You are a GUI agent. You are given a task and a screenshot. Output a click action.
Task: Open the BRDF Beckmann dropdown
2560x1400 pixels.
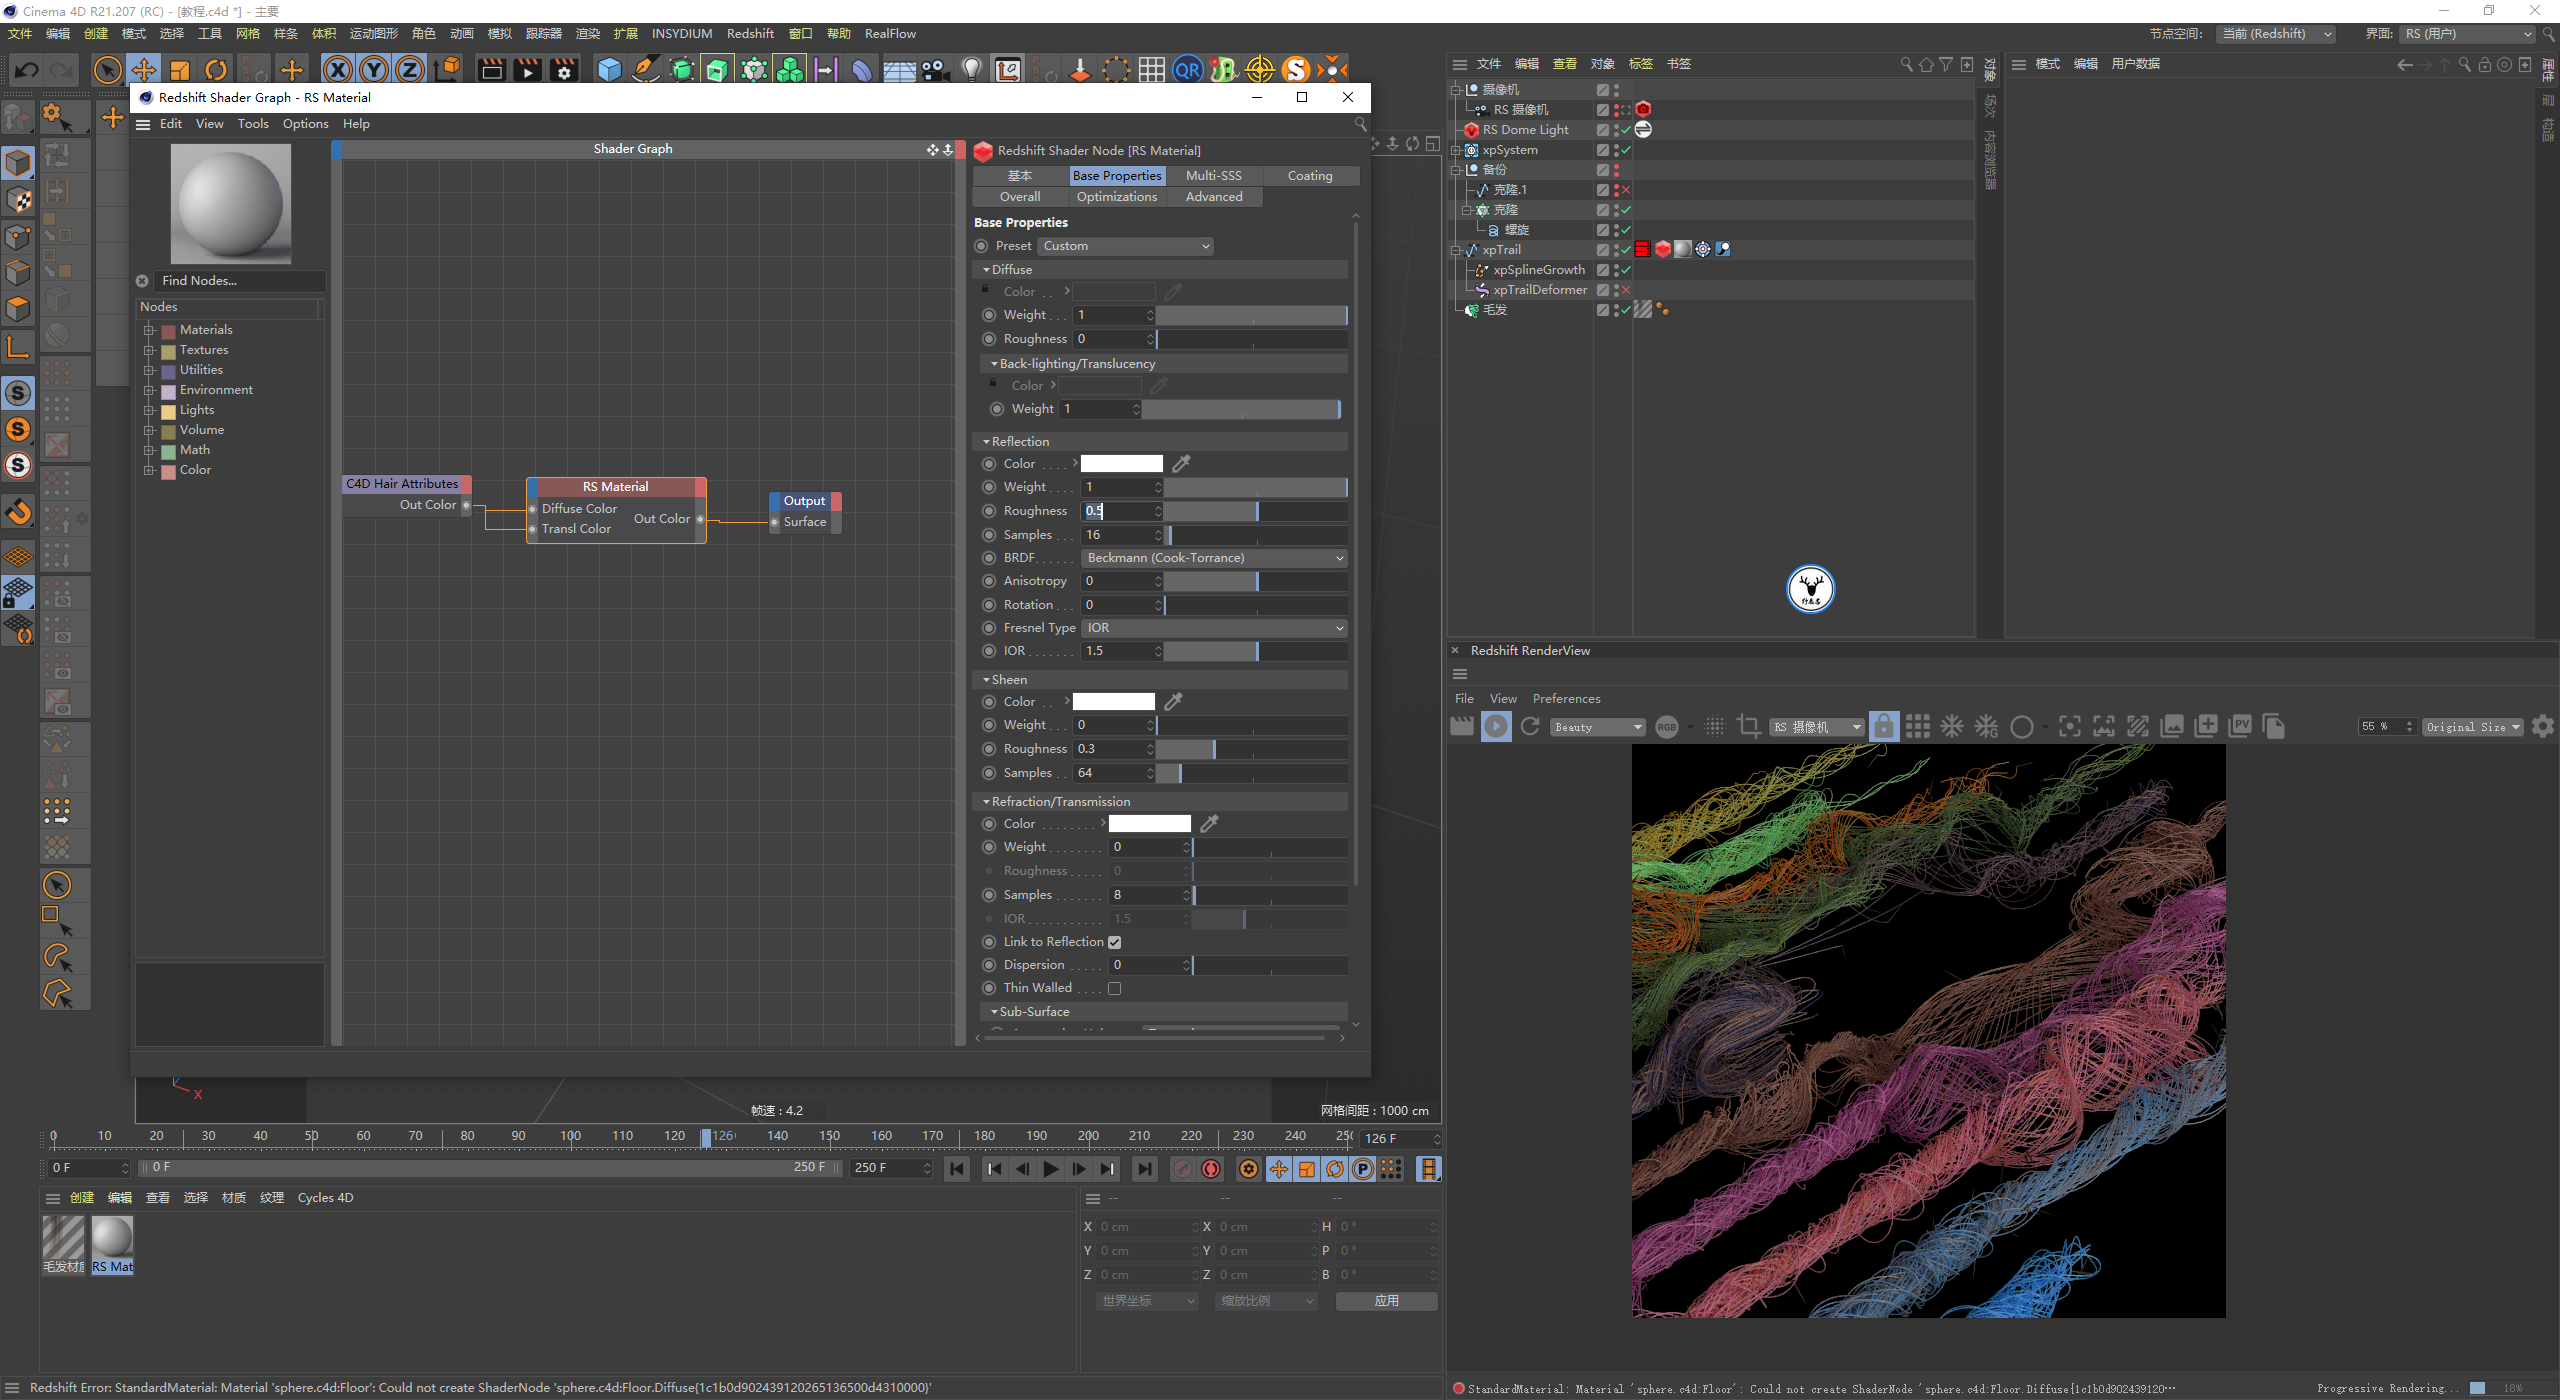(x=1214, y=558)
